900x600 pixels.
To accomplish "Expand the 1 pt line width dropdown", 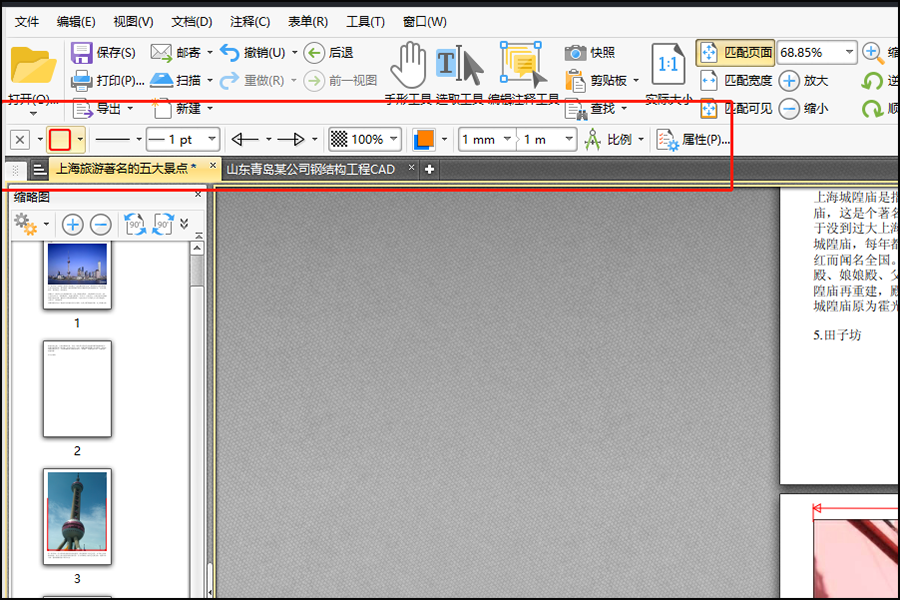I will [x=212, y=140].
